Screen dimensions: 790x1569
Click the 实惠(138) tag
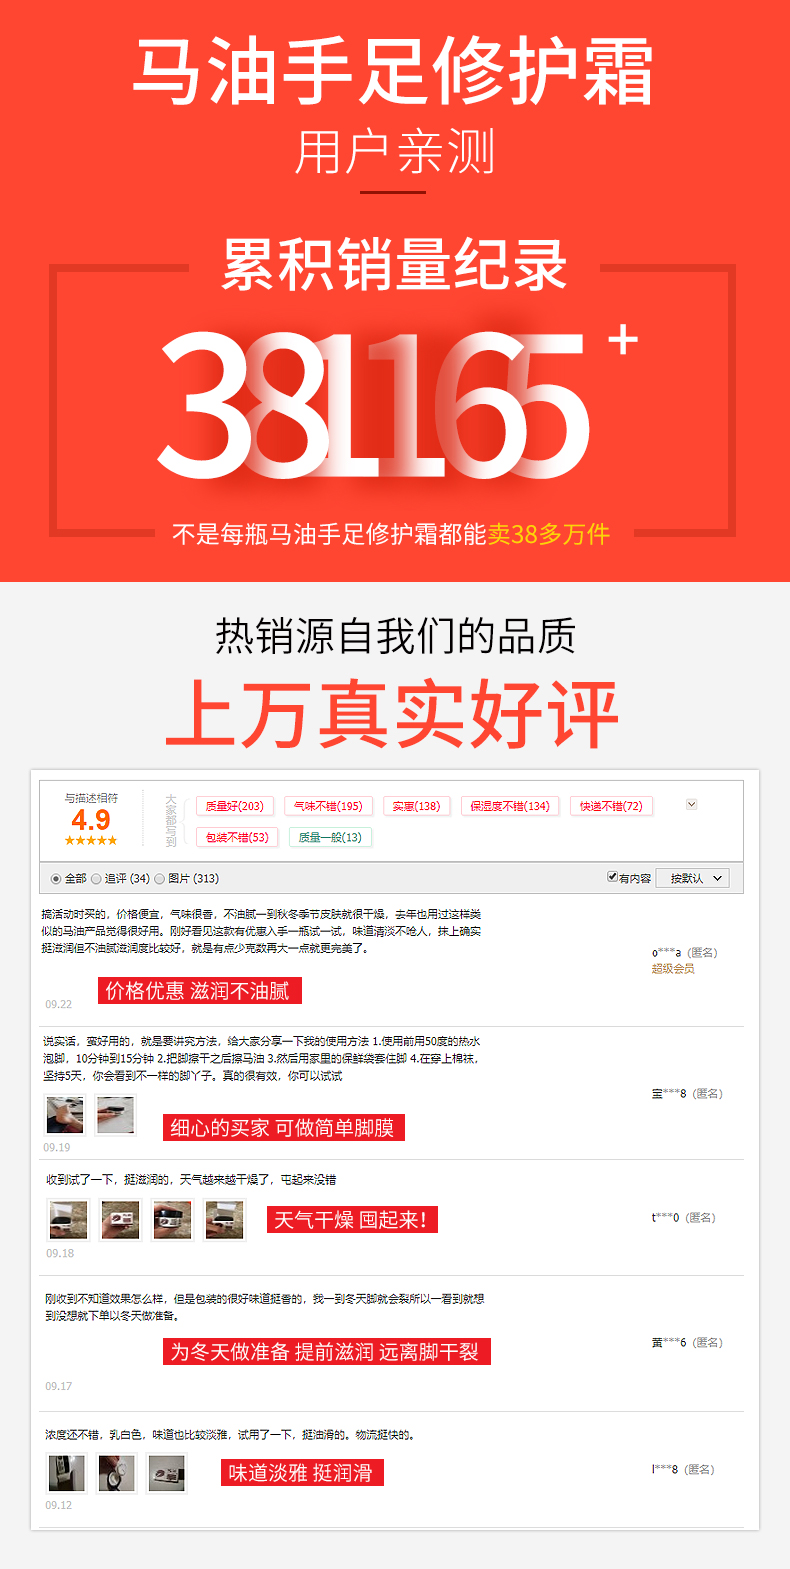(416, 806)
